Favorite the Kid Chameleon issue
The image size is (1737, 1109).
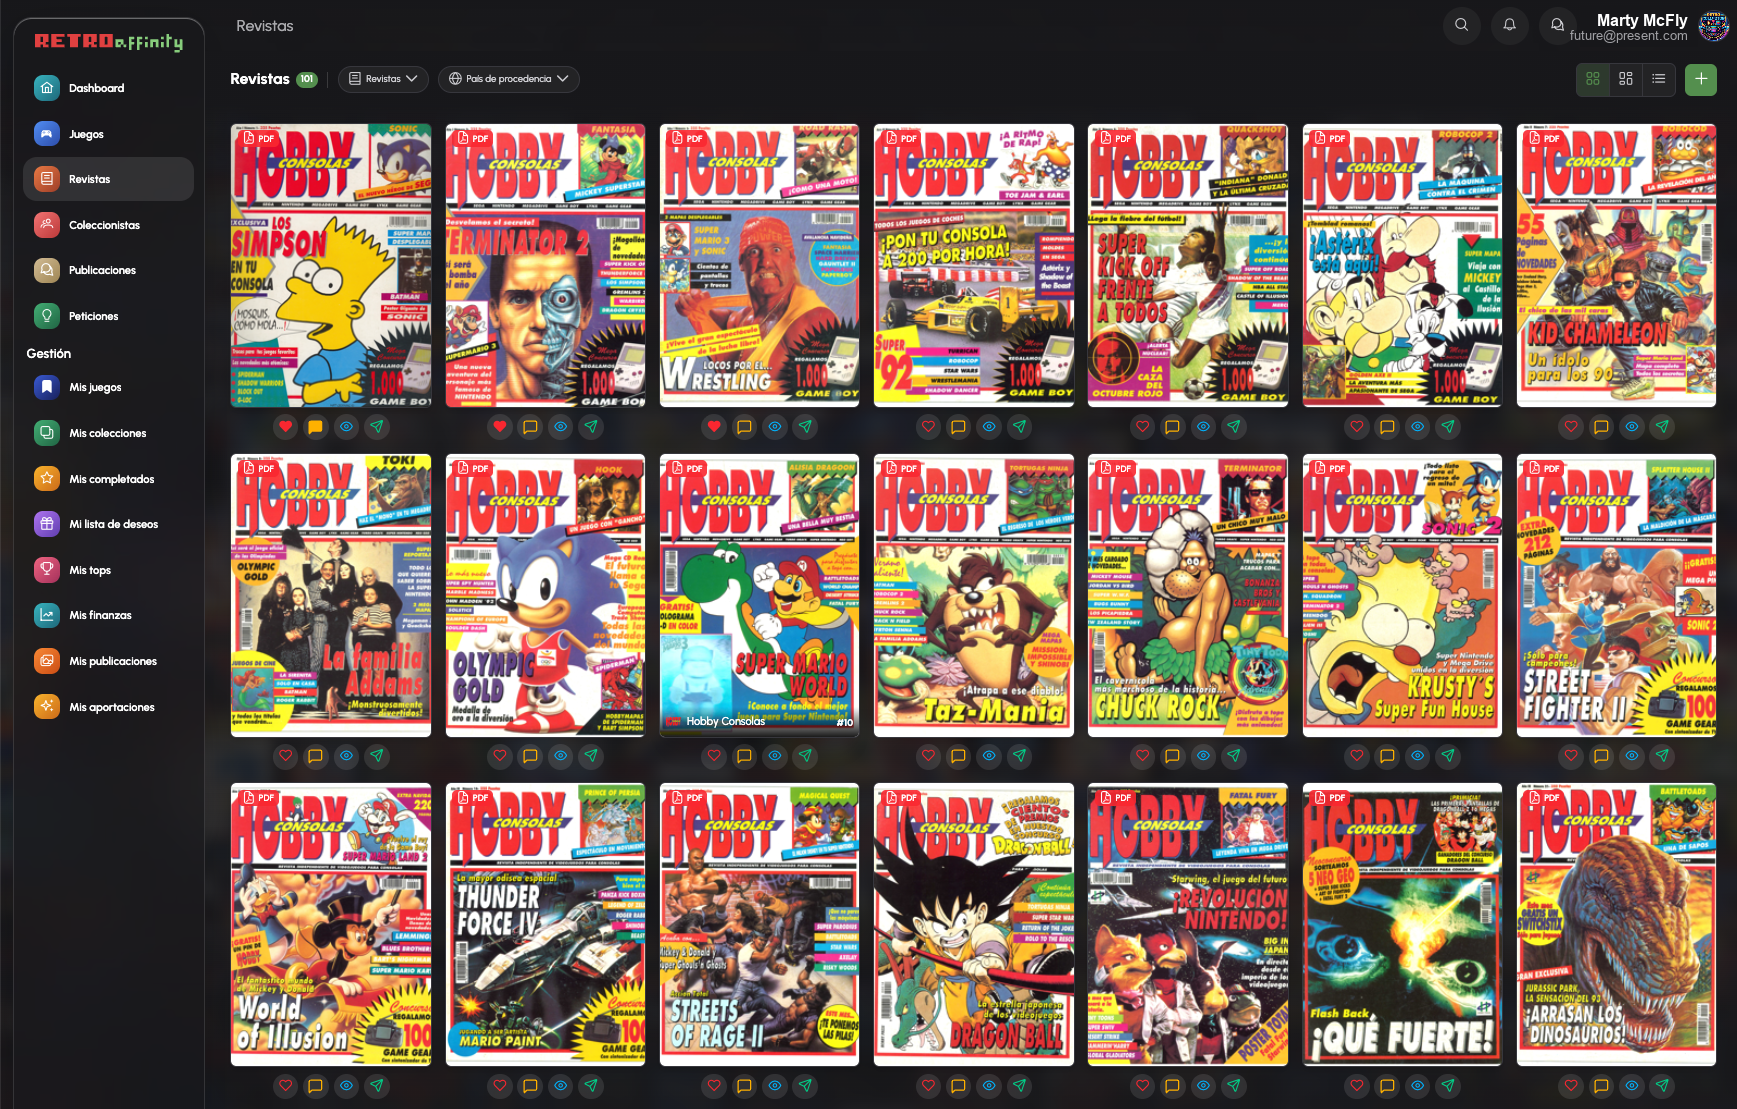1571,427
